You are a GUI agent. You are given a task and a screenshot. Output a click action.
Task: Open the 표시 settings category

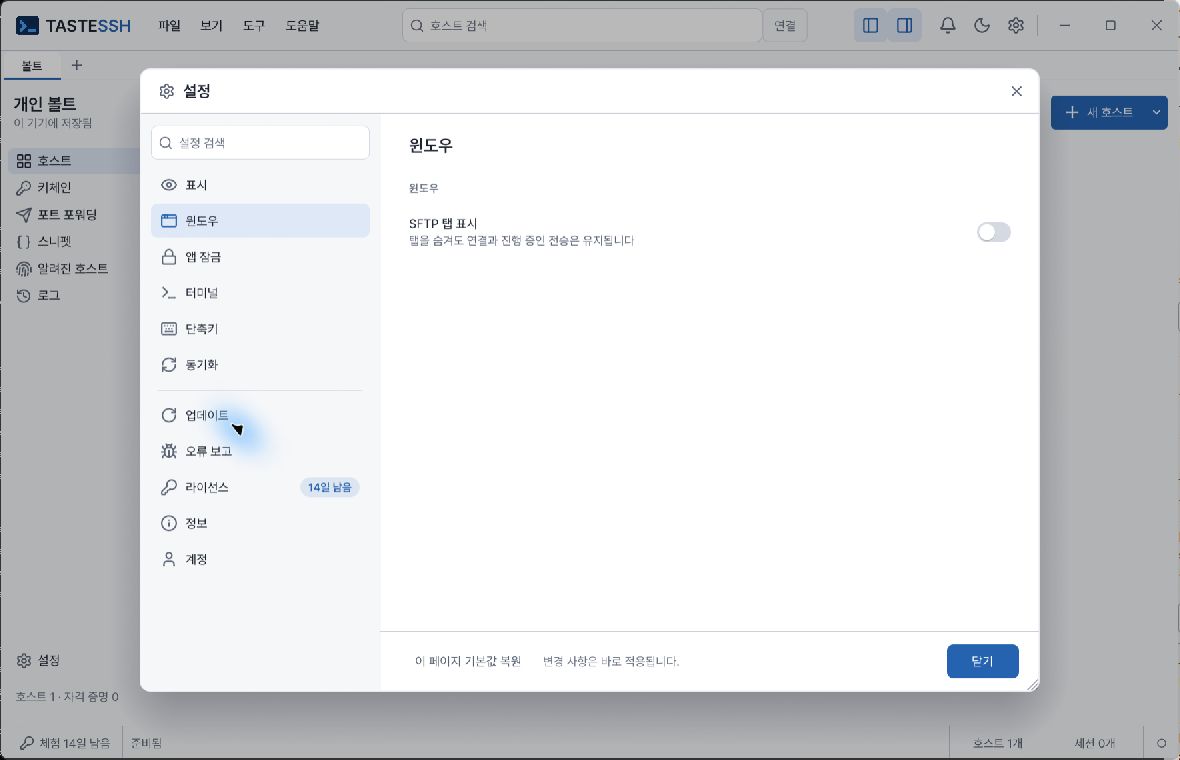click(x=260, y=185)
